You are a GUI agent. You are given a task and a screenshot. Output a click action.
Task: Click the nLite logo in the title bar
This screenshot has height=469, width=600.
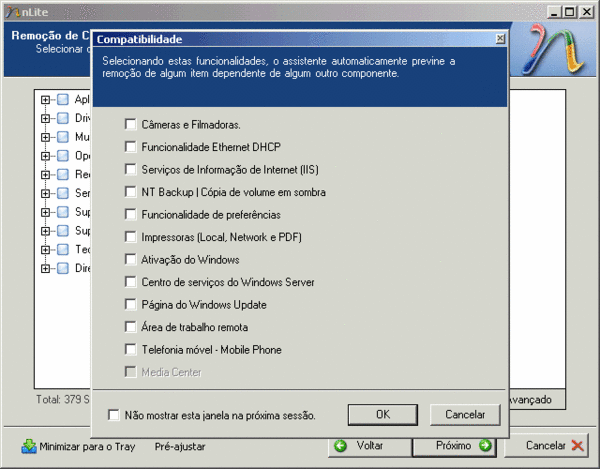click(13, 12)
